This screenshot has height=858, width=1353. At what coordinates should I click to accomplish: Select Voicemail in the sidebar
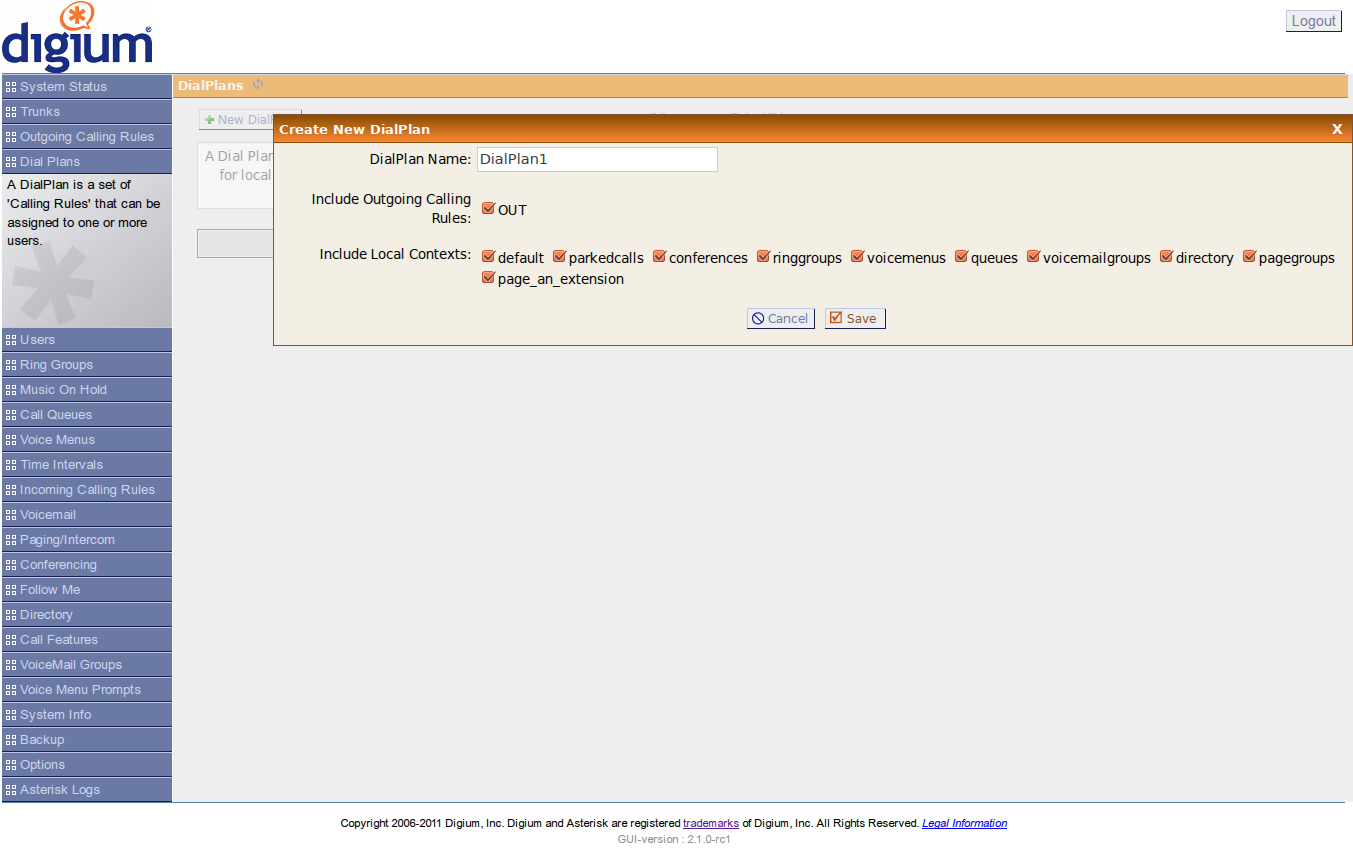coord(86,515)
